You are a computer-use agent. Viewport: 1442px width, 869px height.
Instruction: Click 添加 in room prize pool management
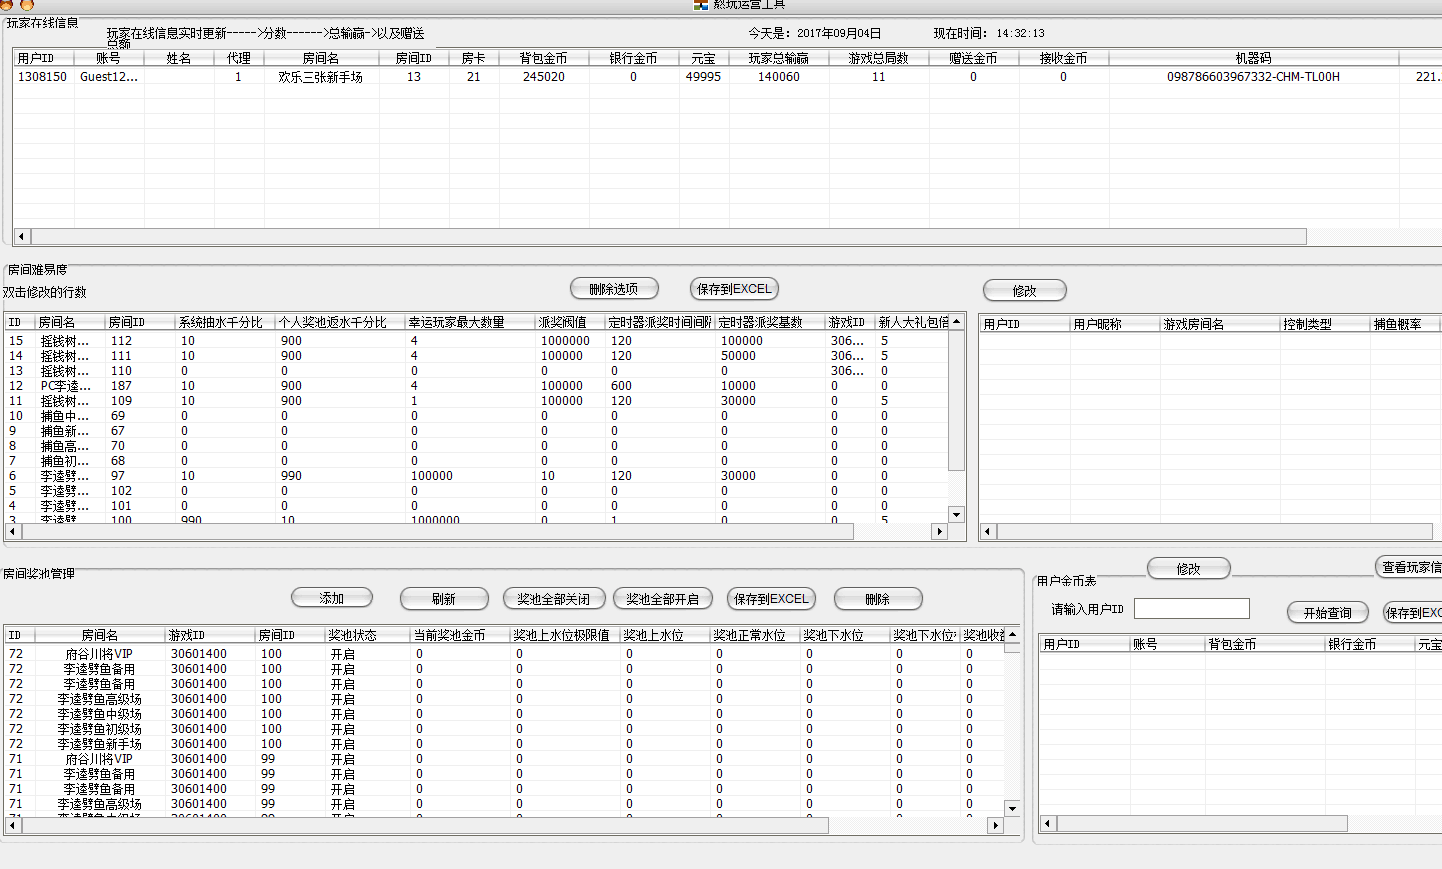[332, 598]
